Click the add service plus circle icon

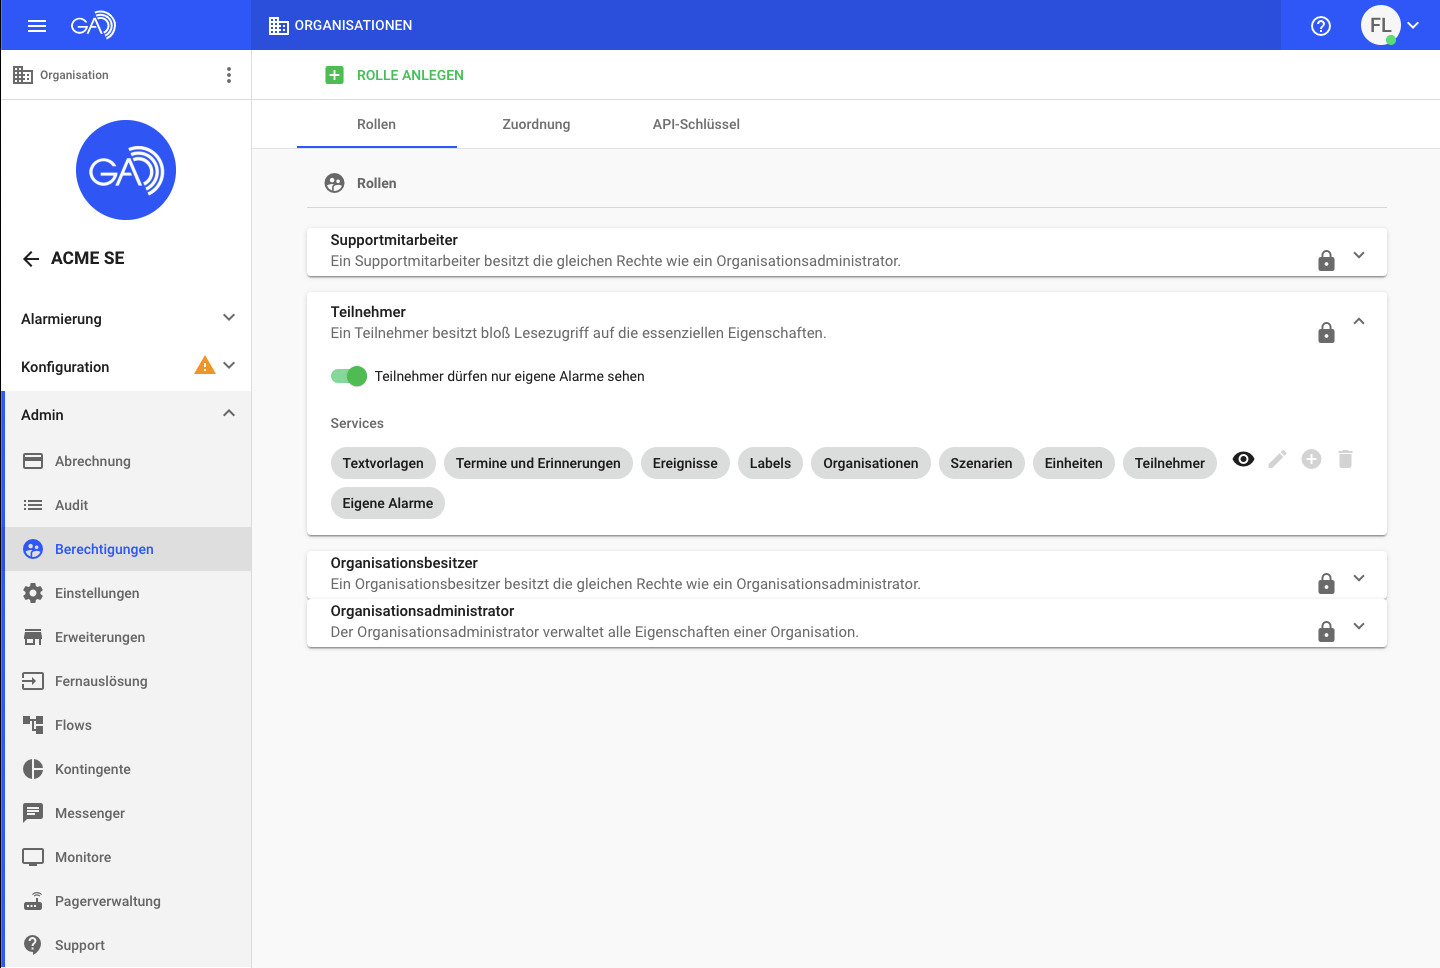click(x=1311, y=459)
